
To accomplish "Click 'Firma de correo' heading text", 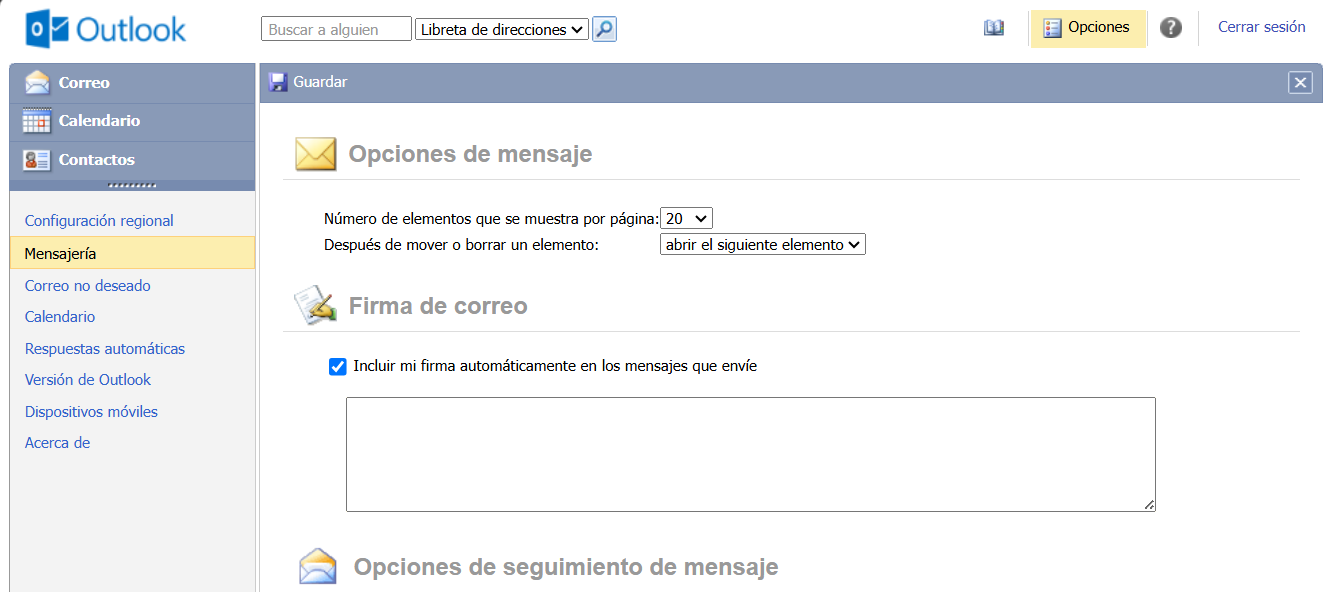I will 438,305.
